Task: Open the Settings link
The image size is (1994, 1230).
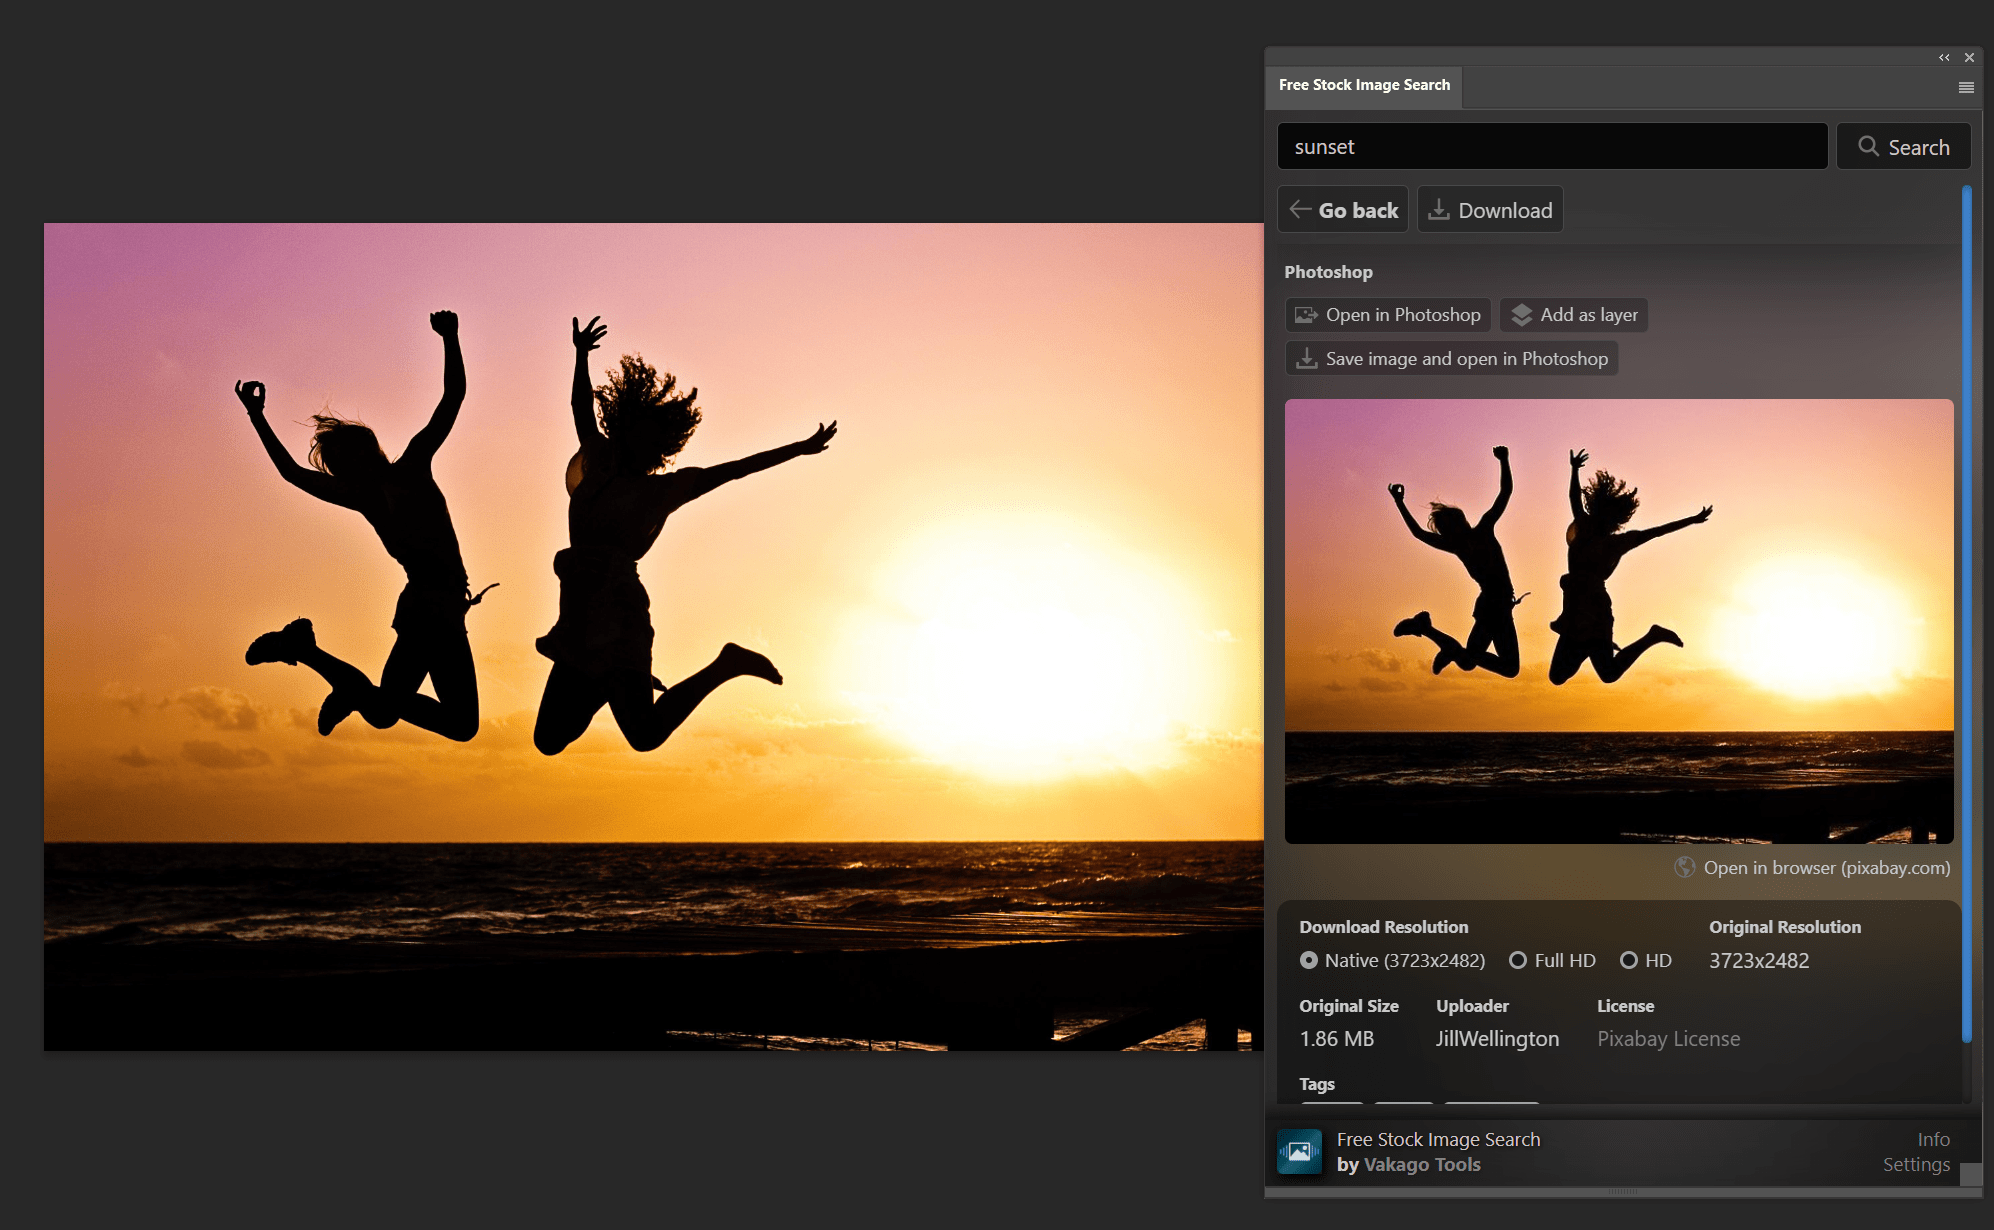Action: pos(1916,1164)
